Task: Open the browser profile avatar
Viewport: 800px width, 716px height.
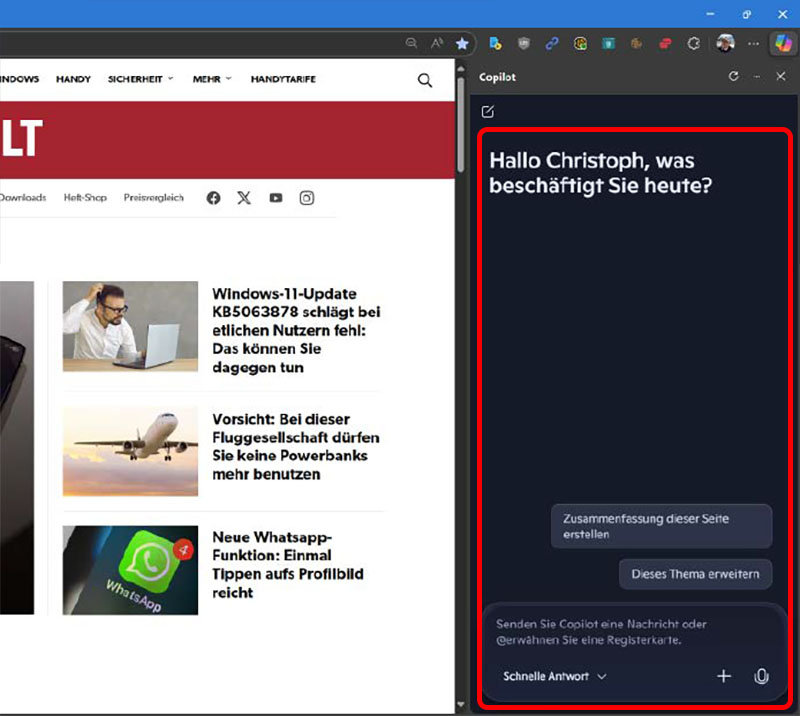Action: point(727,43)
